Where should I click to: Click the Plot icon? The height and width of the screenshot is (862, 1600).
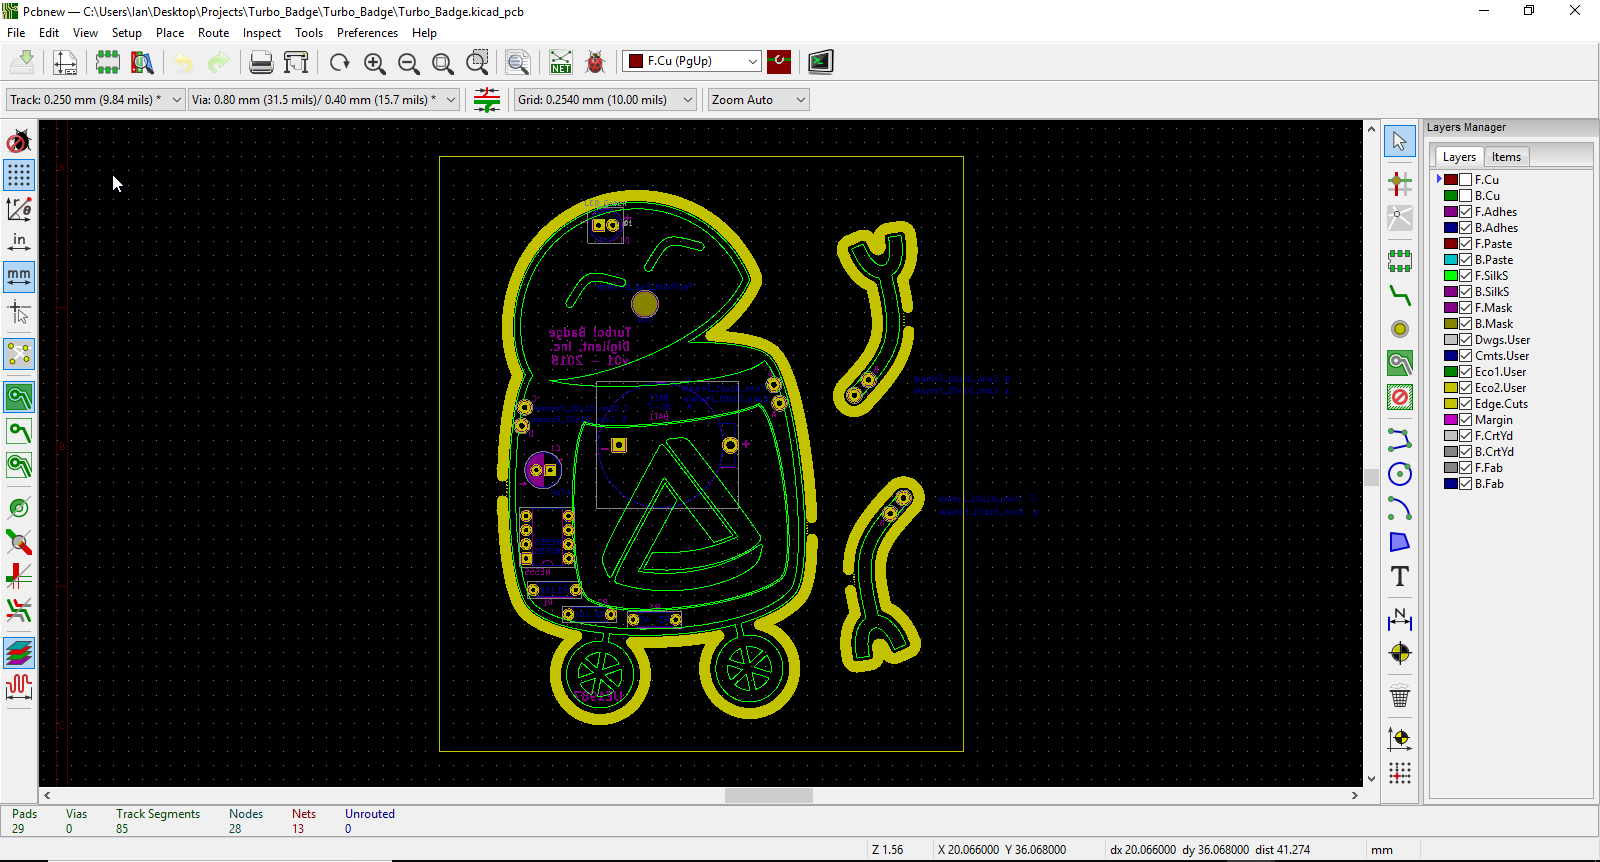[x=296, y=62]
